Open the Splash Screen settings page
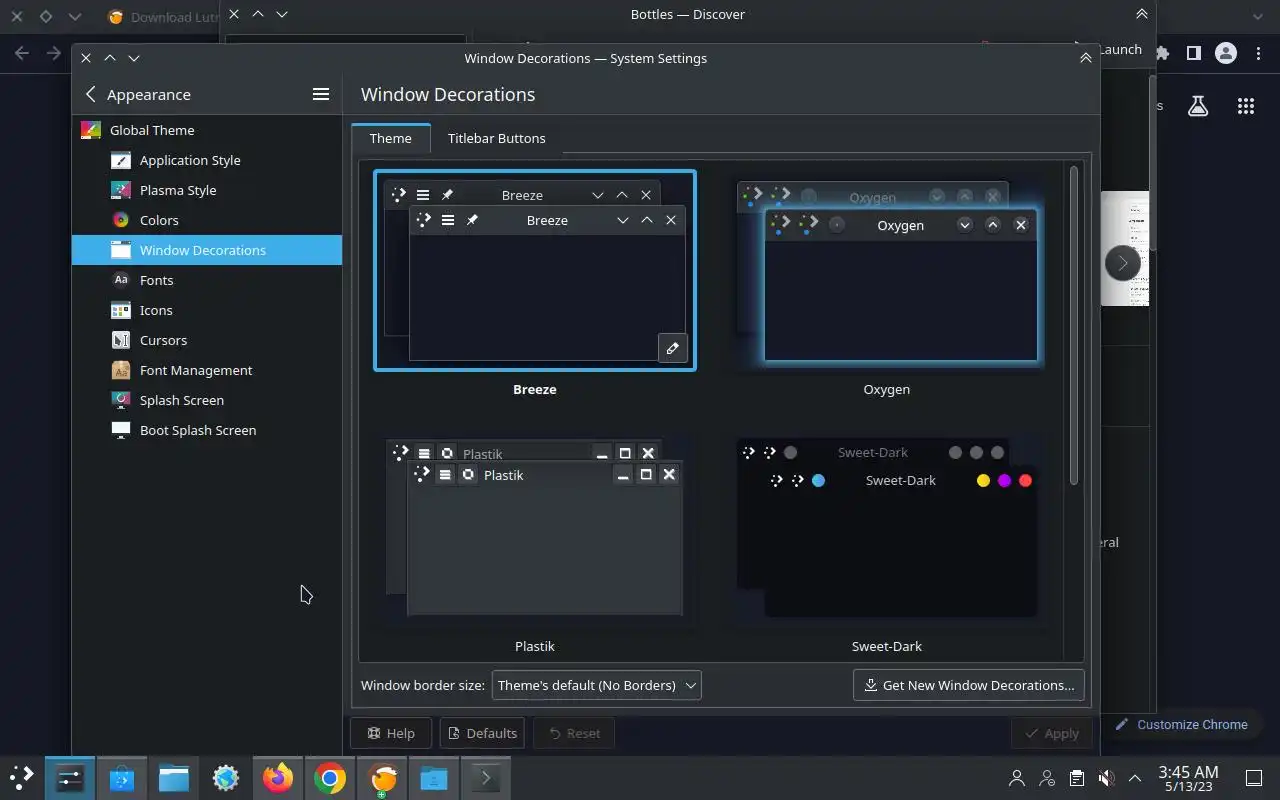The width and height of the screenshot is (1280, 800). click(207, 400)
